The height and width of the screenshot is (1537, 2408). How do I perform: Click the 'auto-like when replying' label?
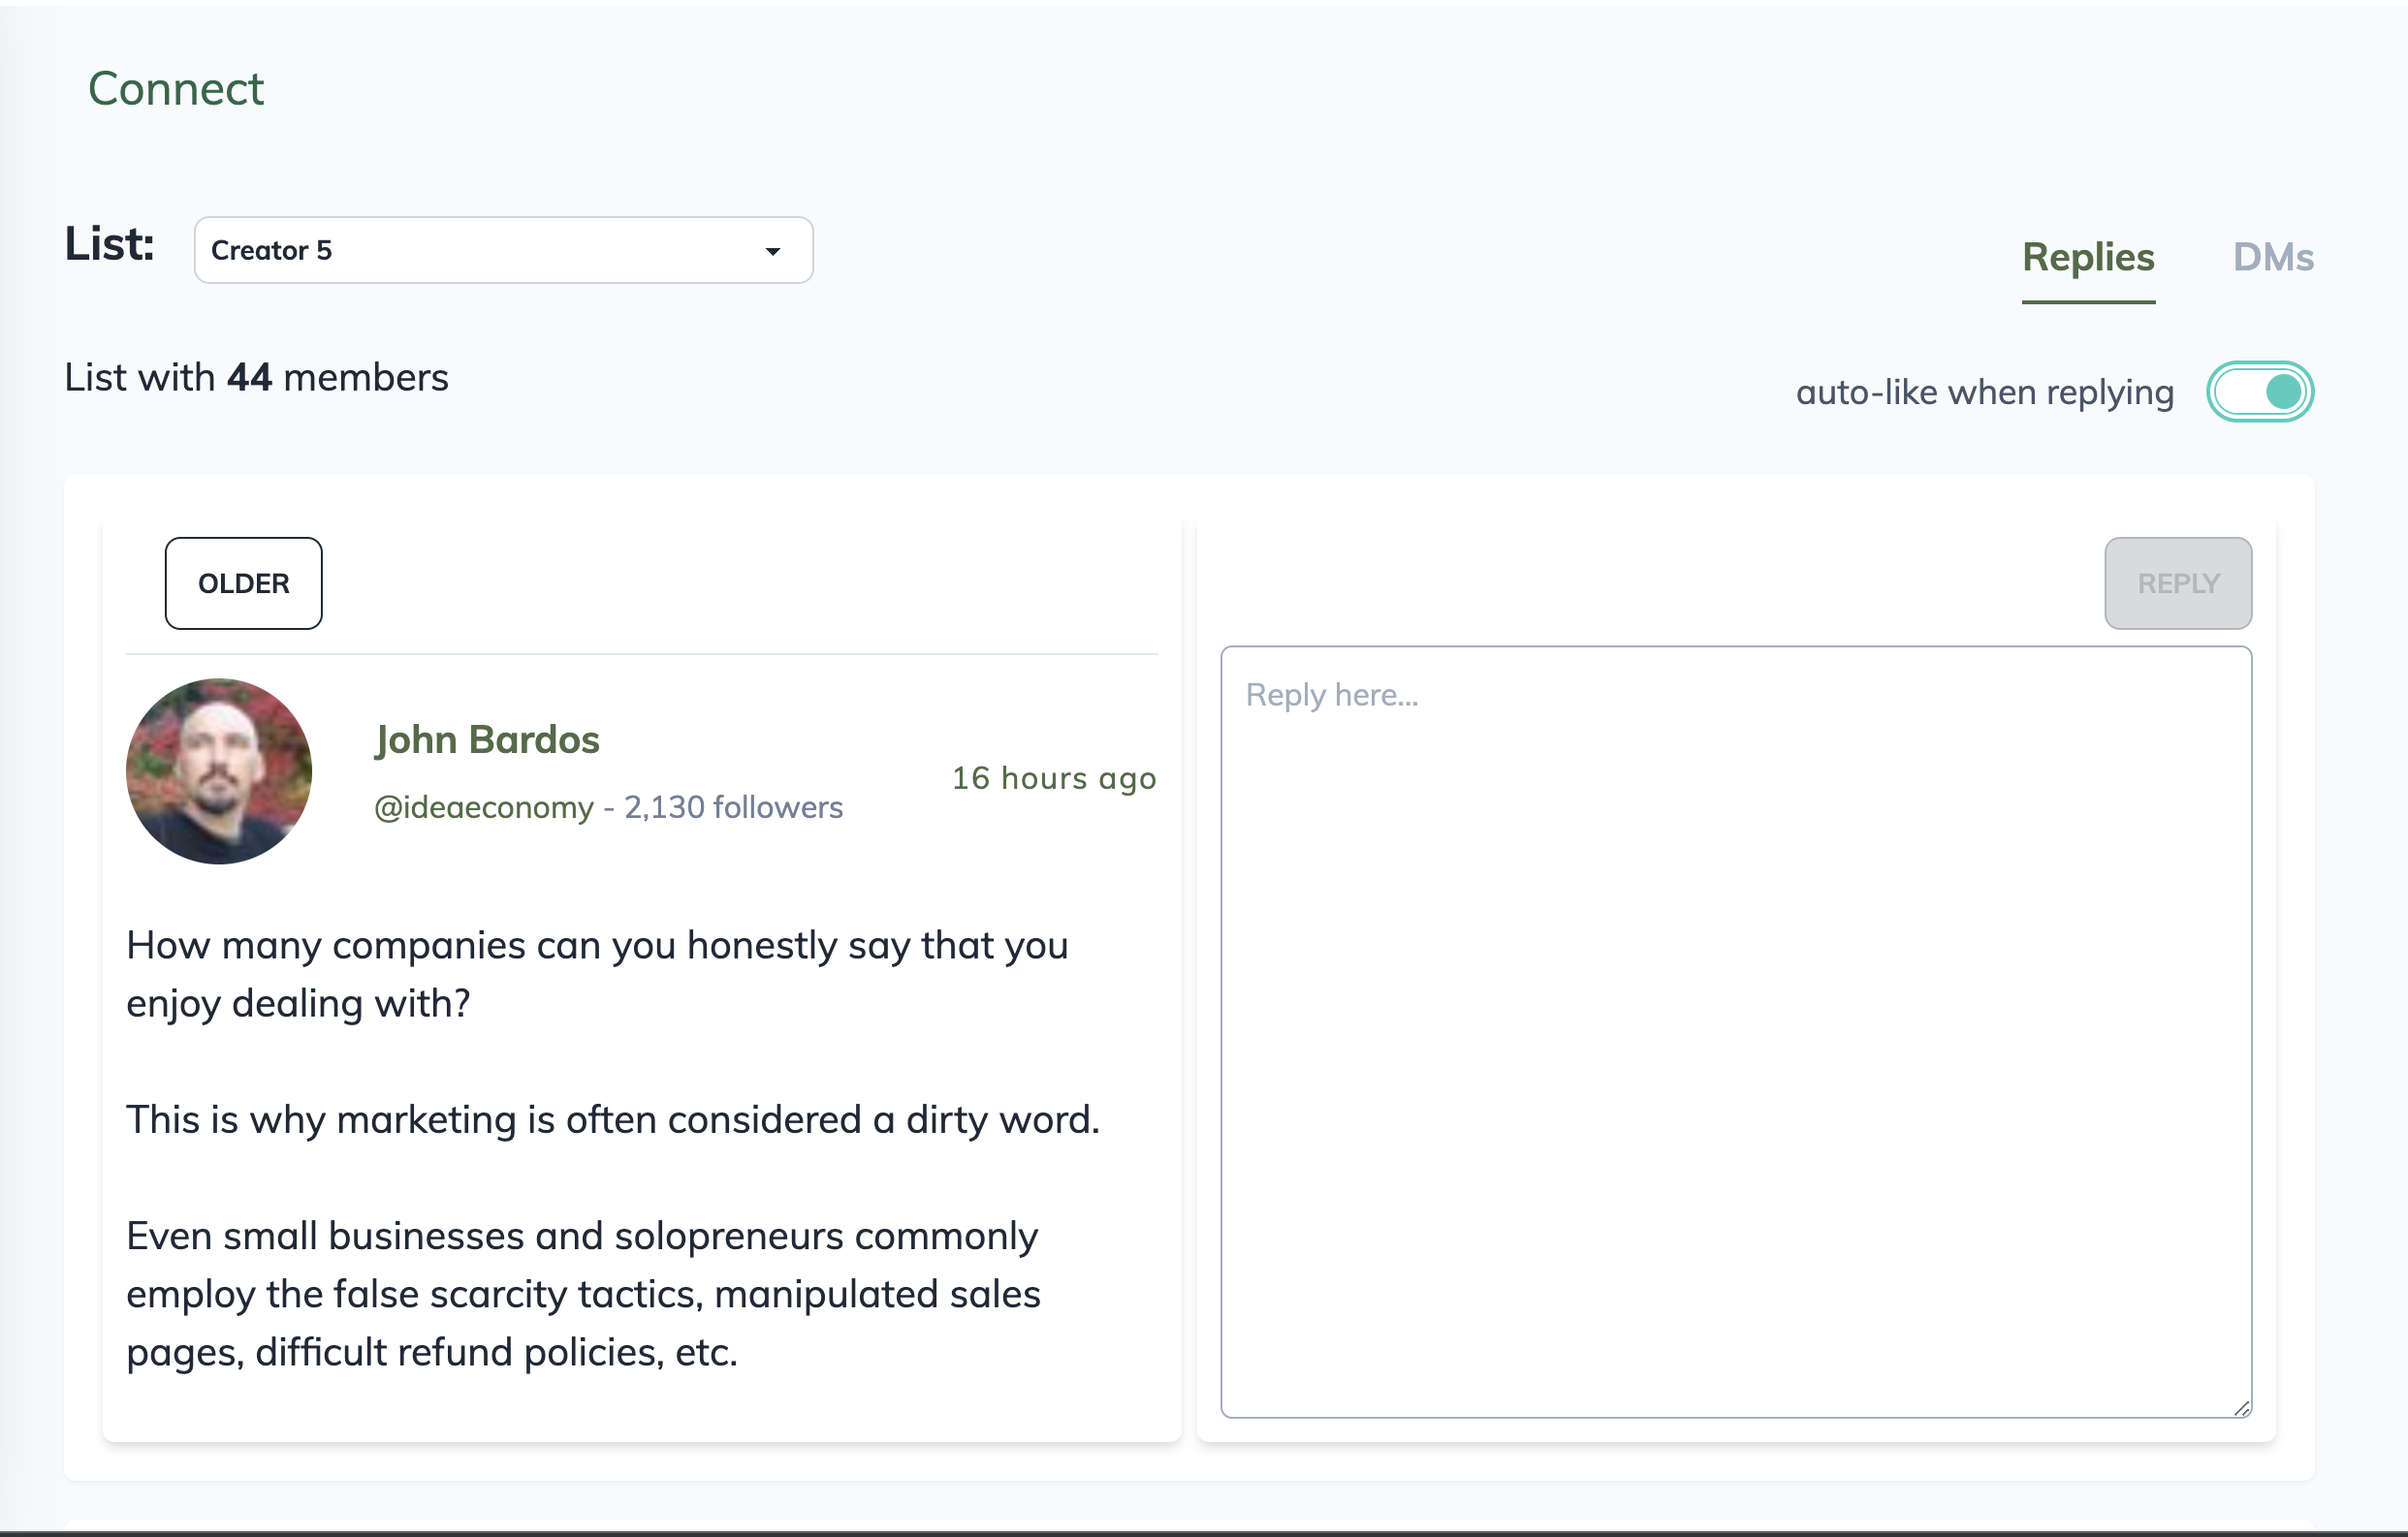point(1984,392)
